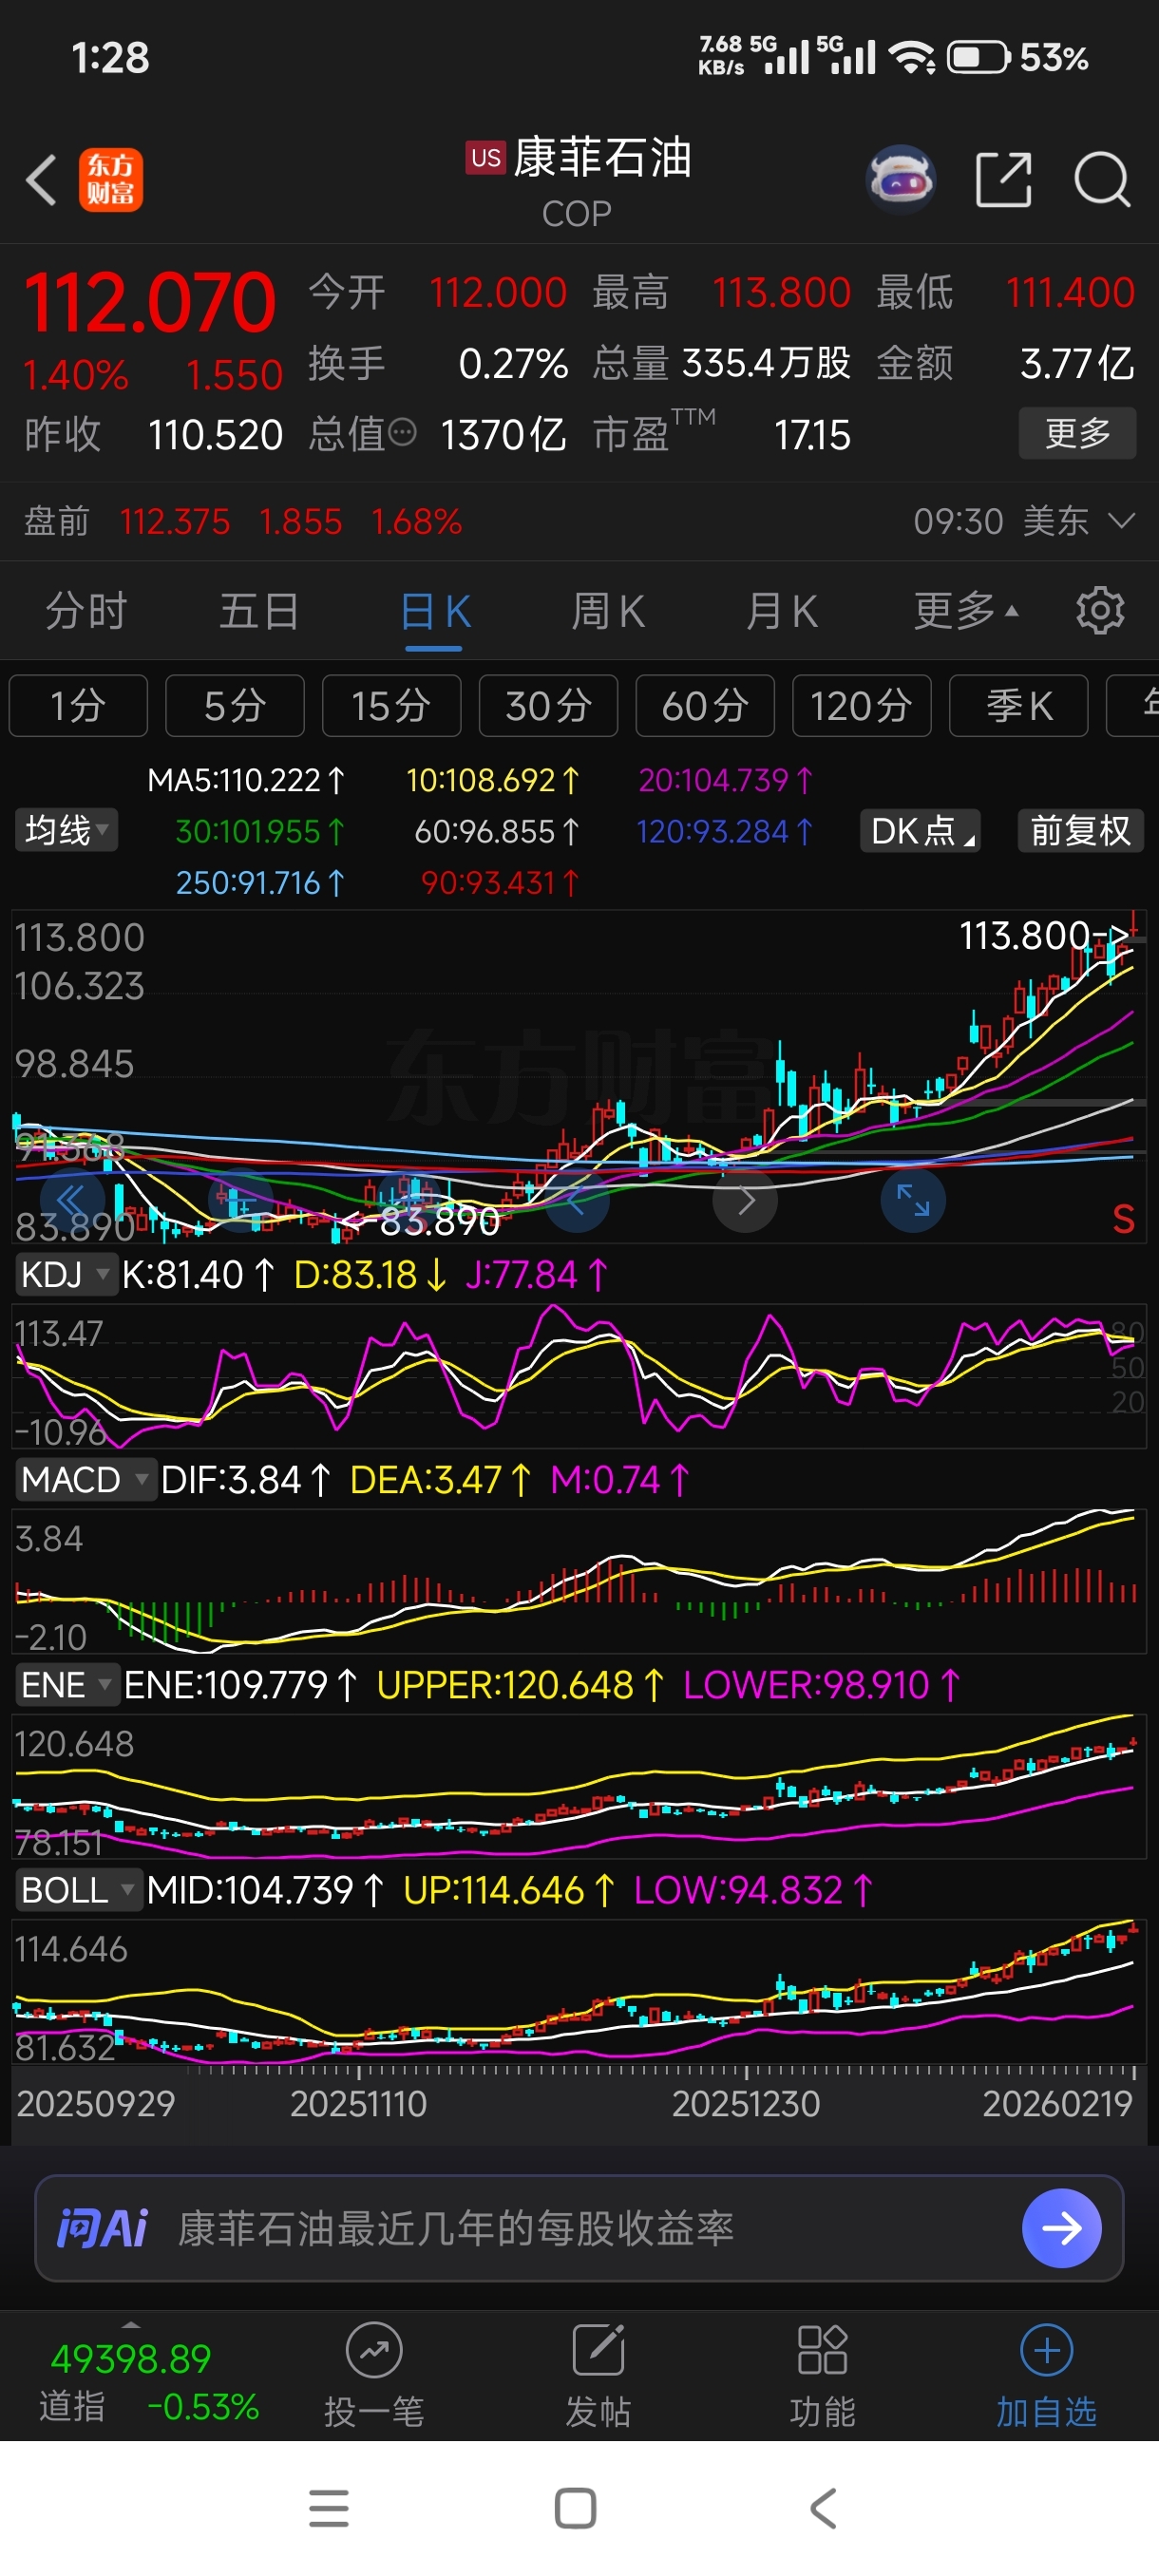The width and height of the screenshot is (1159, 2576).
Task: Move chart right with the grey arrow
Action: 745,1200
